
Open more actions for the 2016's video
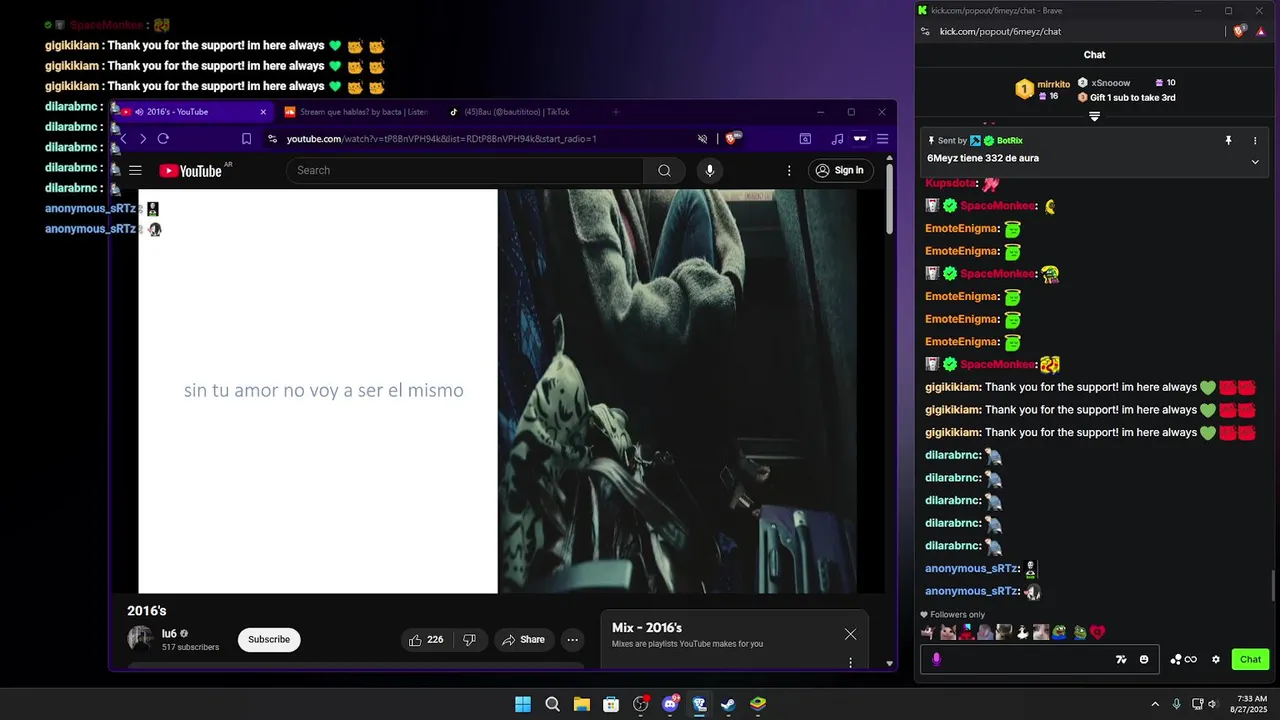(x=572, y=640)
